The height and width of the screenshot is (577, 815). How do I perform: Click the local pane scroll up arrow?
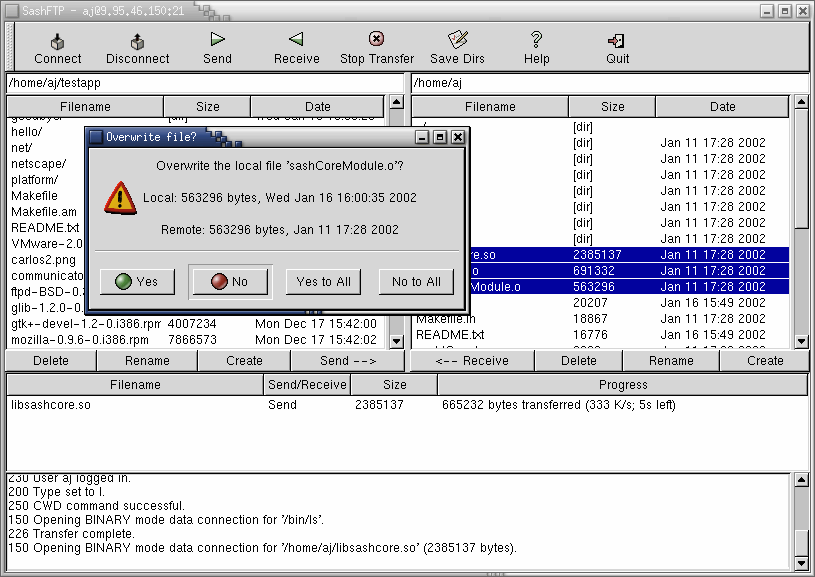397,102
